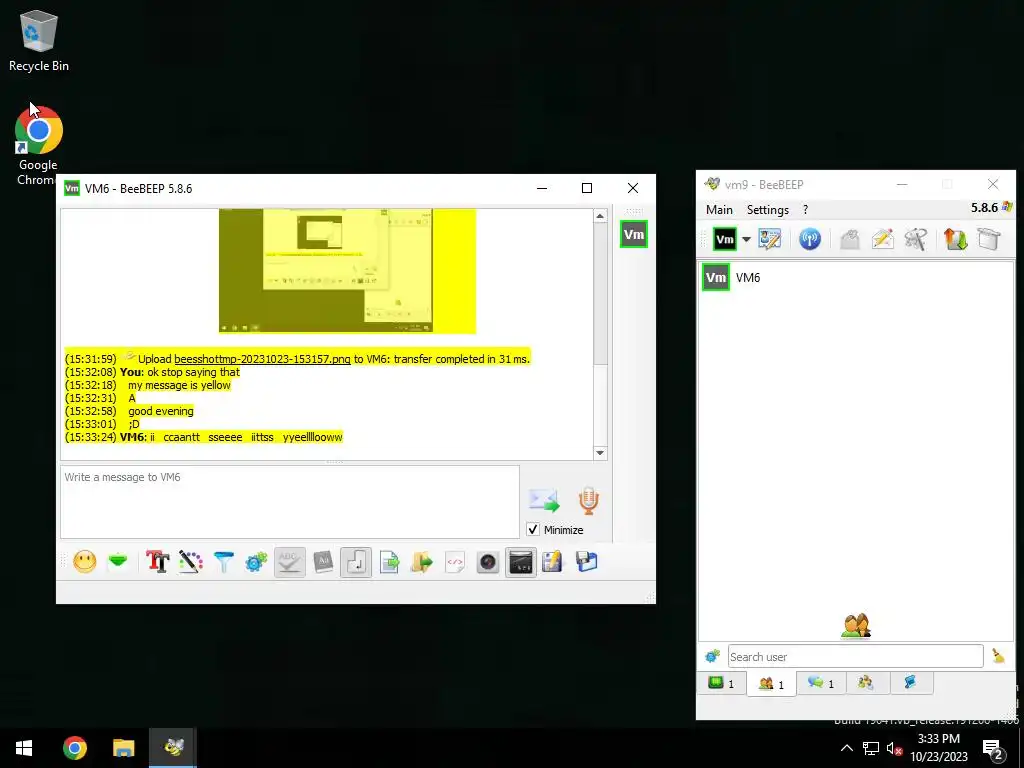The height and width of the screenshot is (768, 1024).
Task: Click the notepad with pencil icon
Action: [x=552, y=562]
